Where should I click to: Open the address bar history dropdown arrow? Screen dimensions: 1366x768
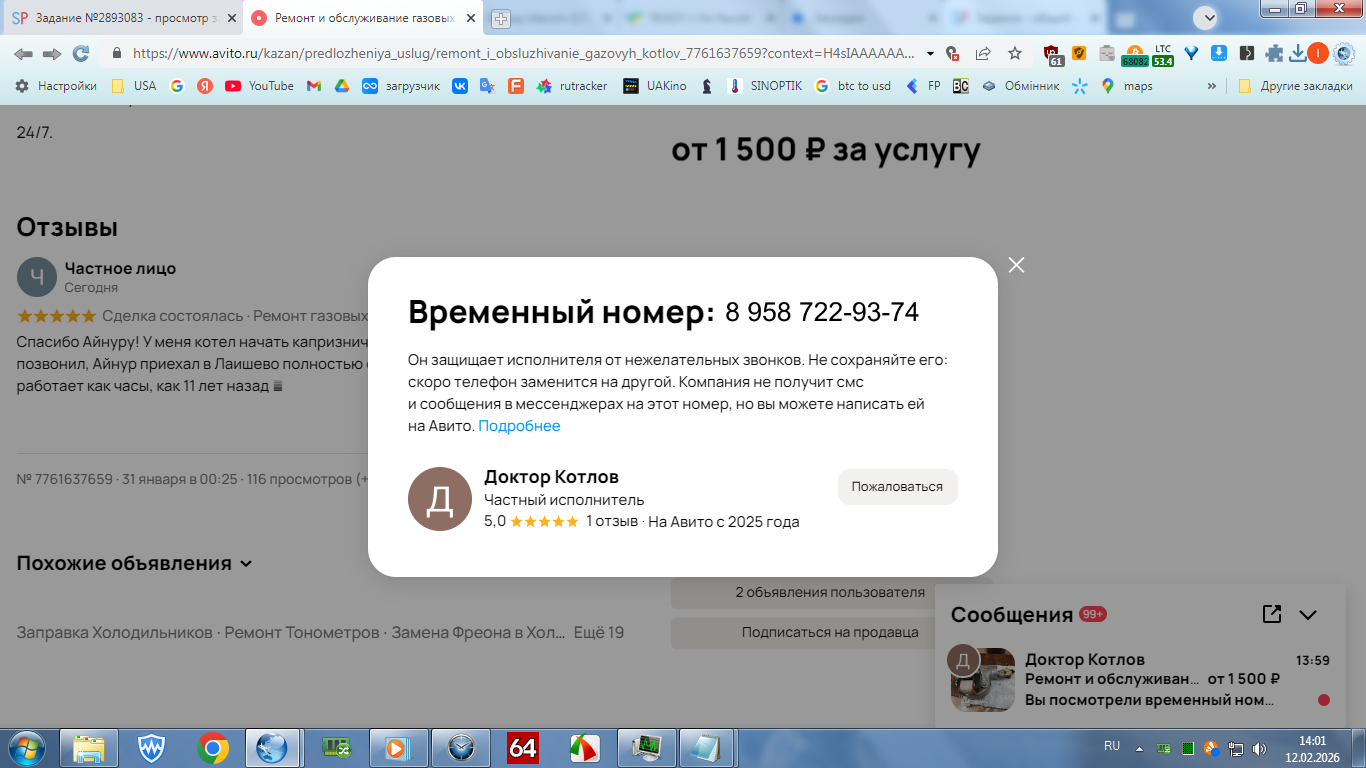click(931, 54)
